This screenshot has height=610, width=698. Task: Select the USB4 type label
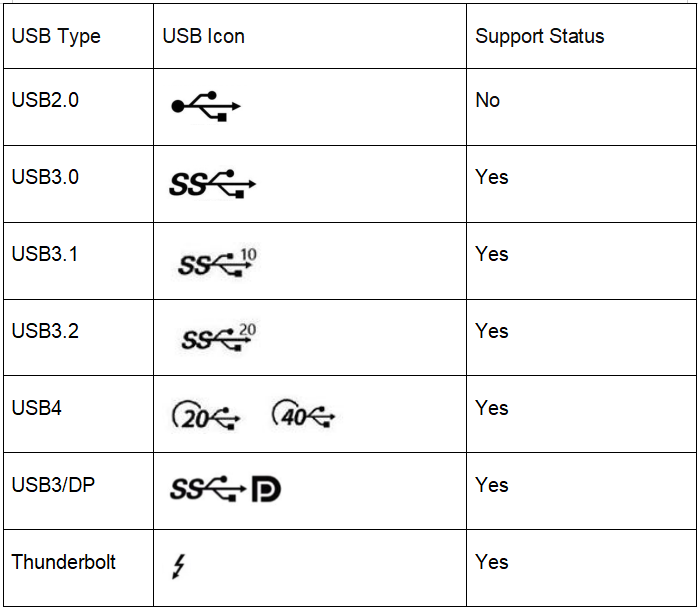36,408
